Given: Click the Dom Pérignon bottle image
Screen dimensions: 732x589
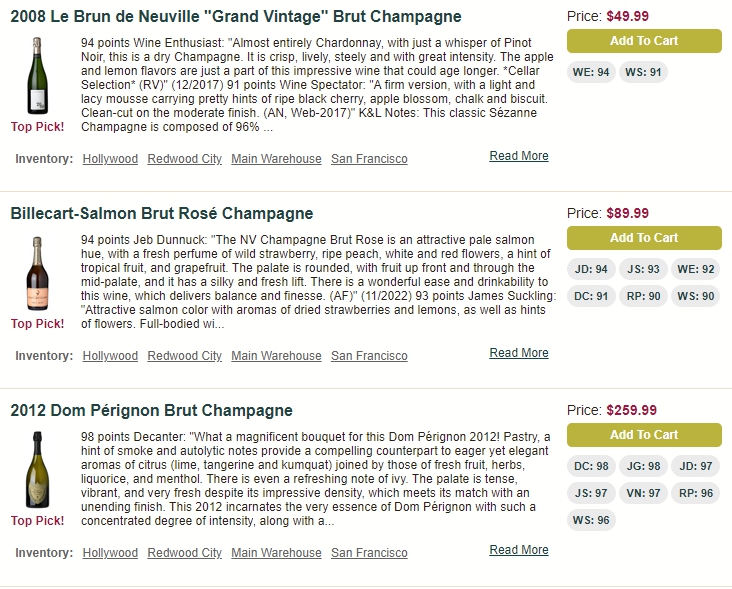Looking at the screenshot, I should tap(37, 470).
